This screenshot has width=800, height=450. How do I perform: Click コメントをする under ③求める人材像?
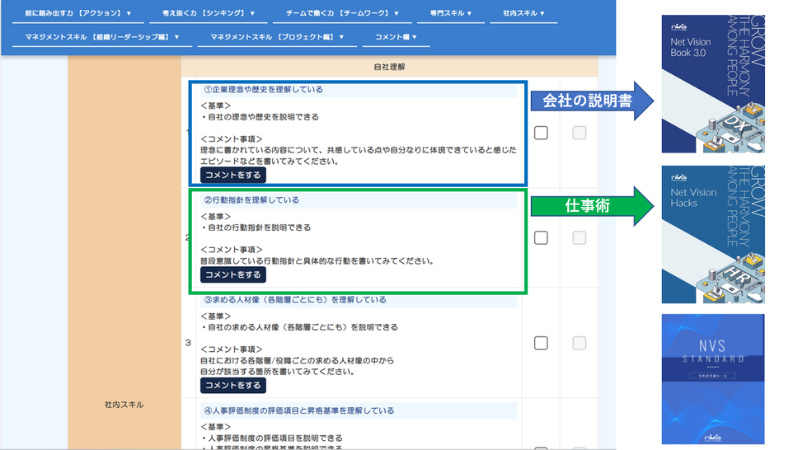coord(233,385)
